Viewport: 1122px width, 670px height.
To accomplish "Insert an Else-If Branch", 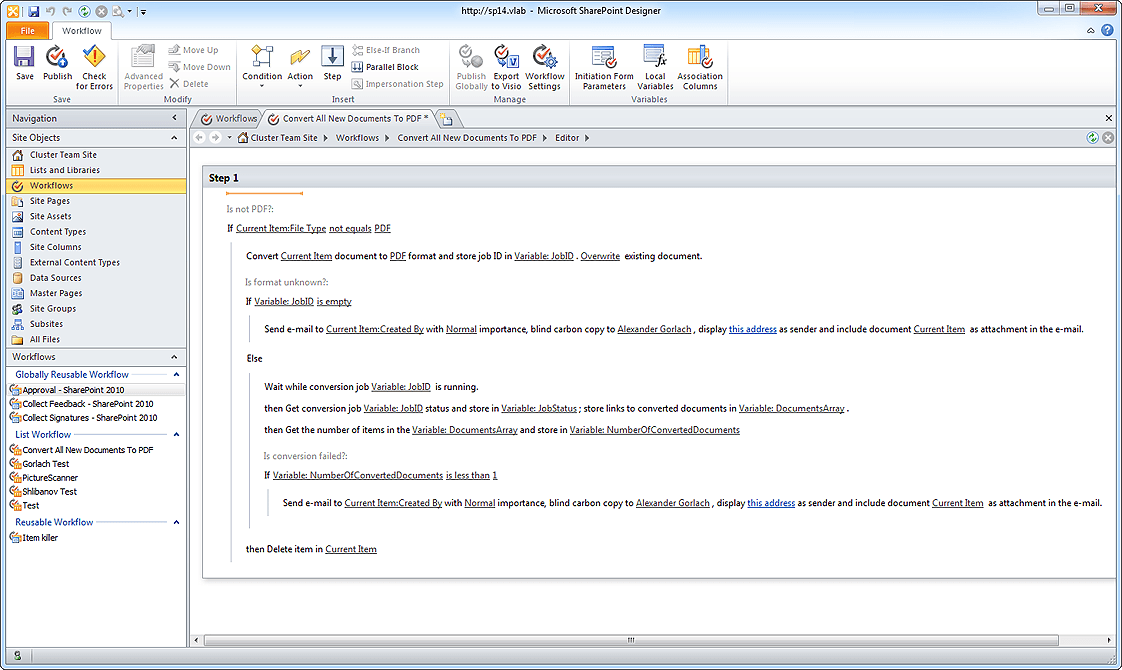I will pyautogui.click(x=386, y=50).
